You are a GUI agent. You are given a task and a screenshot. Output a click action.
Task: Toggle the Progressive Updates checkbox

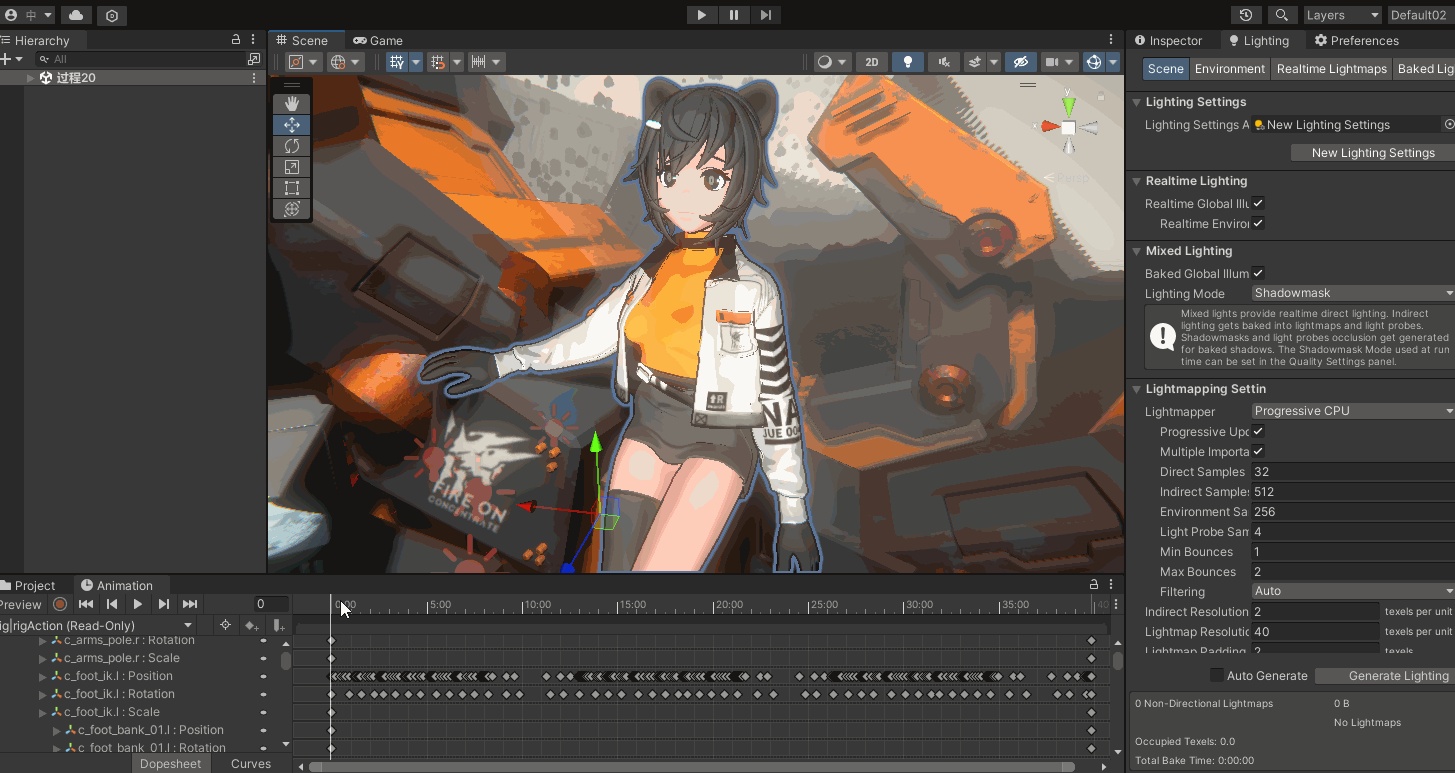[1258, 432]
